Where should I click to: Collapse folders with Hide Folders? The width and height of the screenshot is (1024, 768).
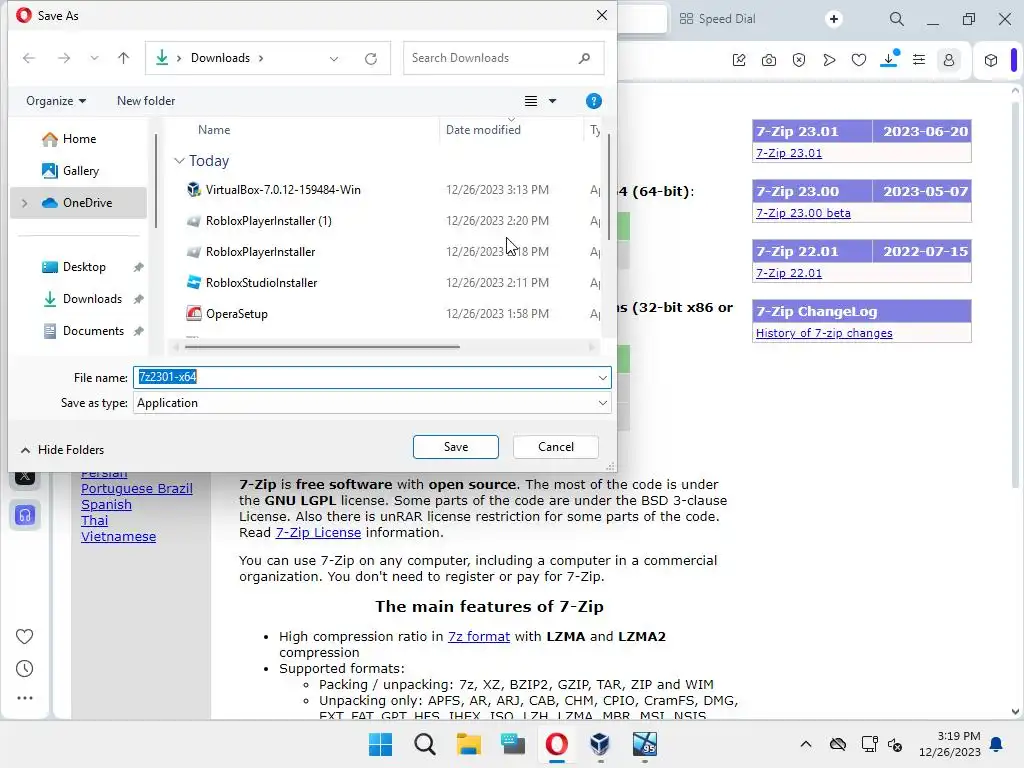click(x=62, y=450)
